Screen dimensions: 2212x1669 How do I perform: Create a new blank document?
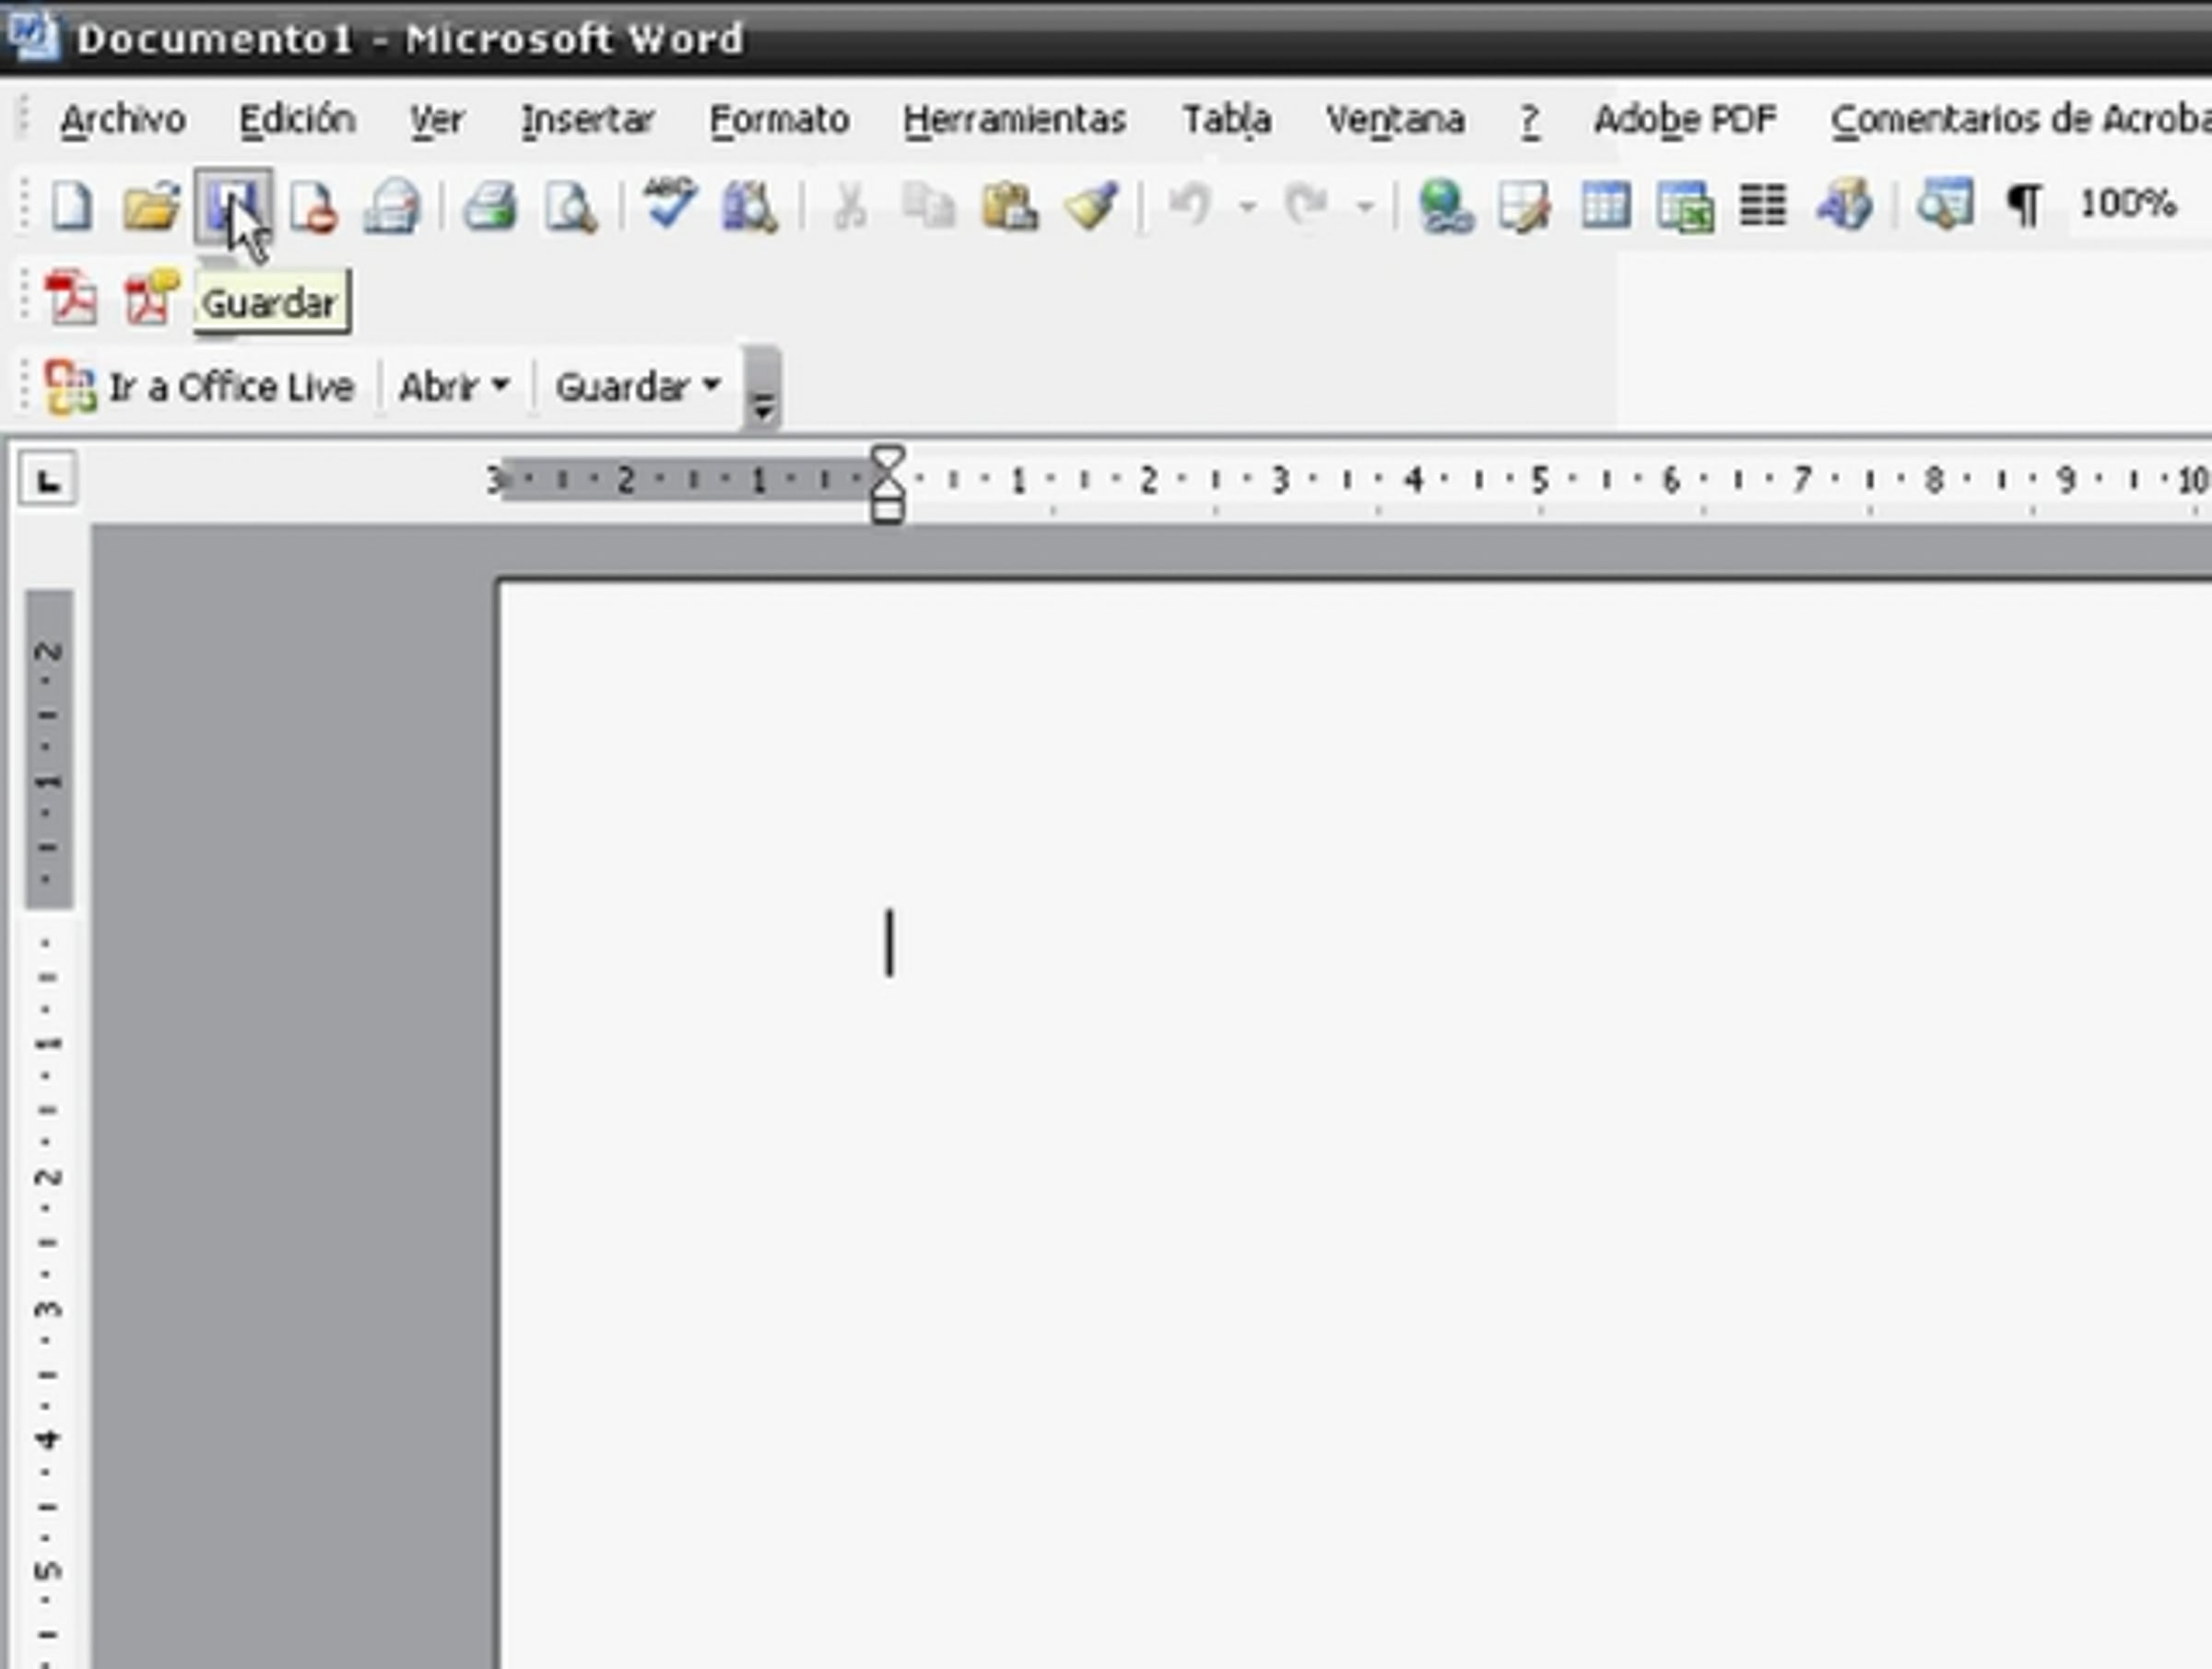[x=72, y=207]
